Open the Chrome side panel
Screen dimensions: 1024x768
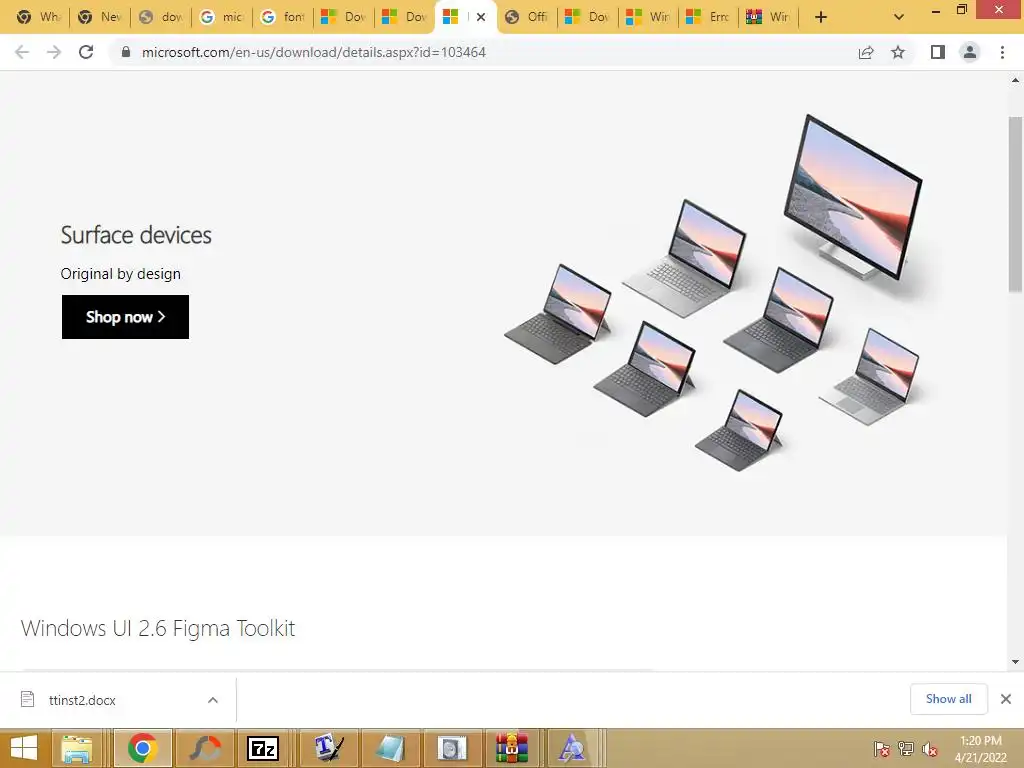click(938, 52)
